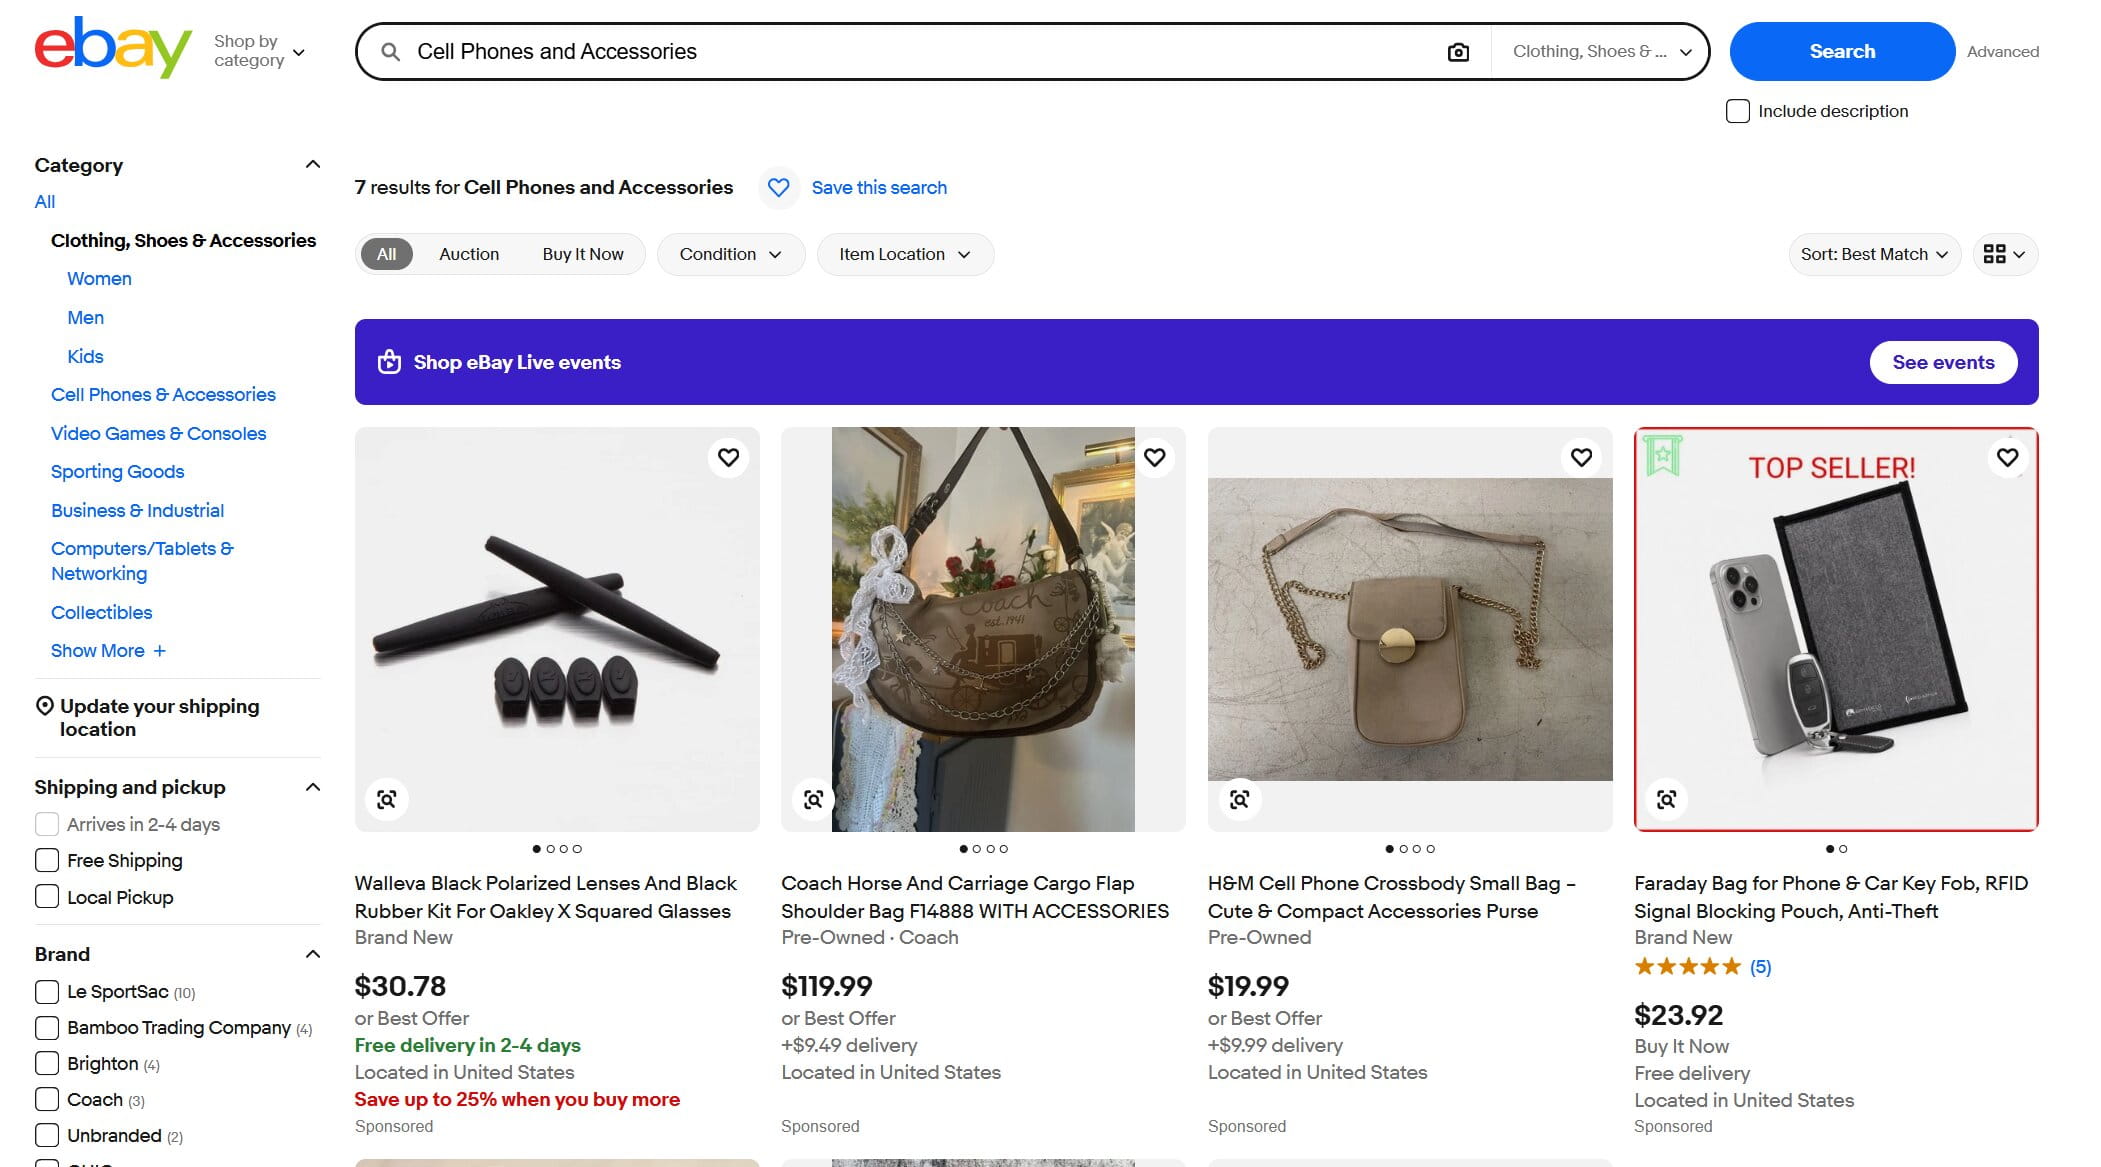Select Bamboo Trading Company brand checkbox
Screen dimensions: 2101x1167
pos(47,1028)
